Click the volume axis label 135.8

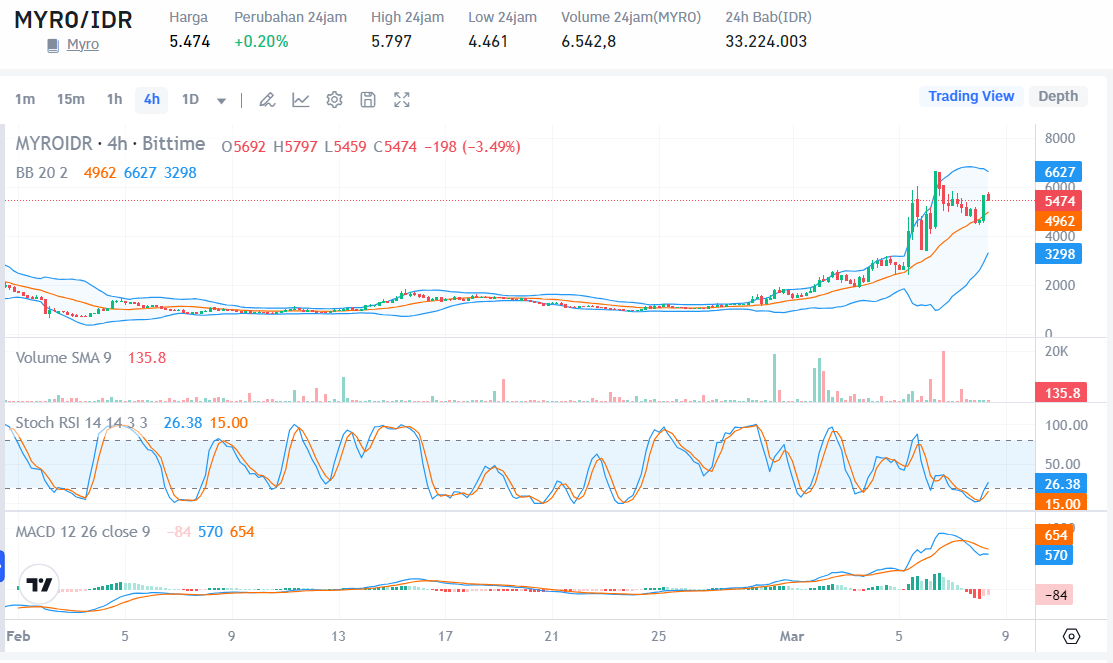[1061, 393]
